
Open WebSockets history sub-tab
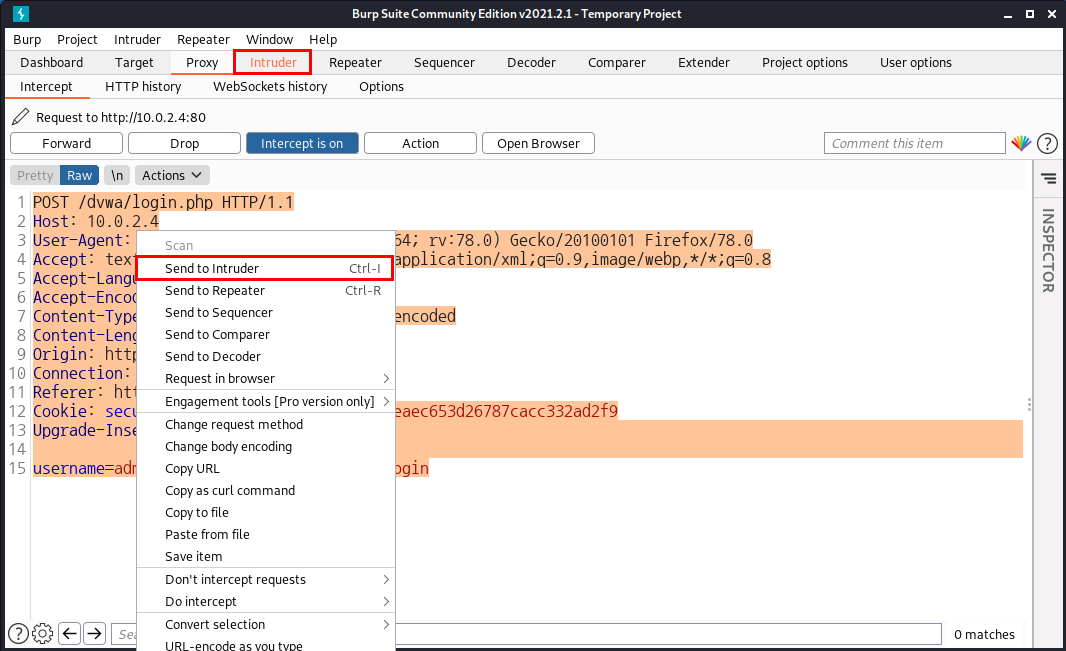270,86
